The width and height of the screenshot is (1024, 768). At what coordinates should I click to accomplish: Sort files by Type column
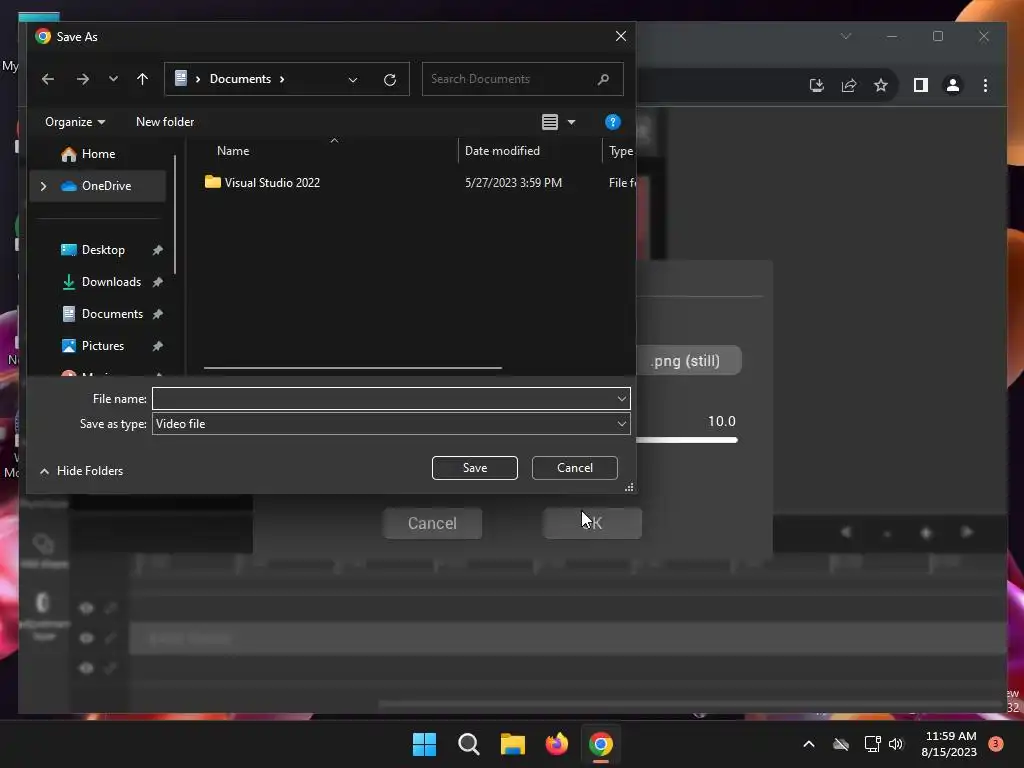point(620,151)
